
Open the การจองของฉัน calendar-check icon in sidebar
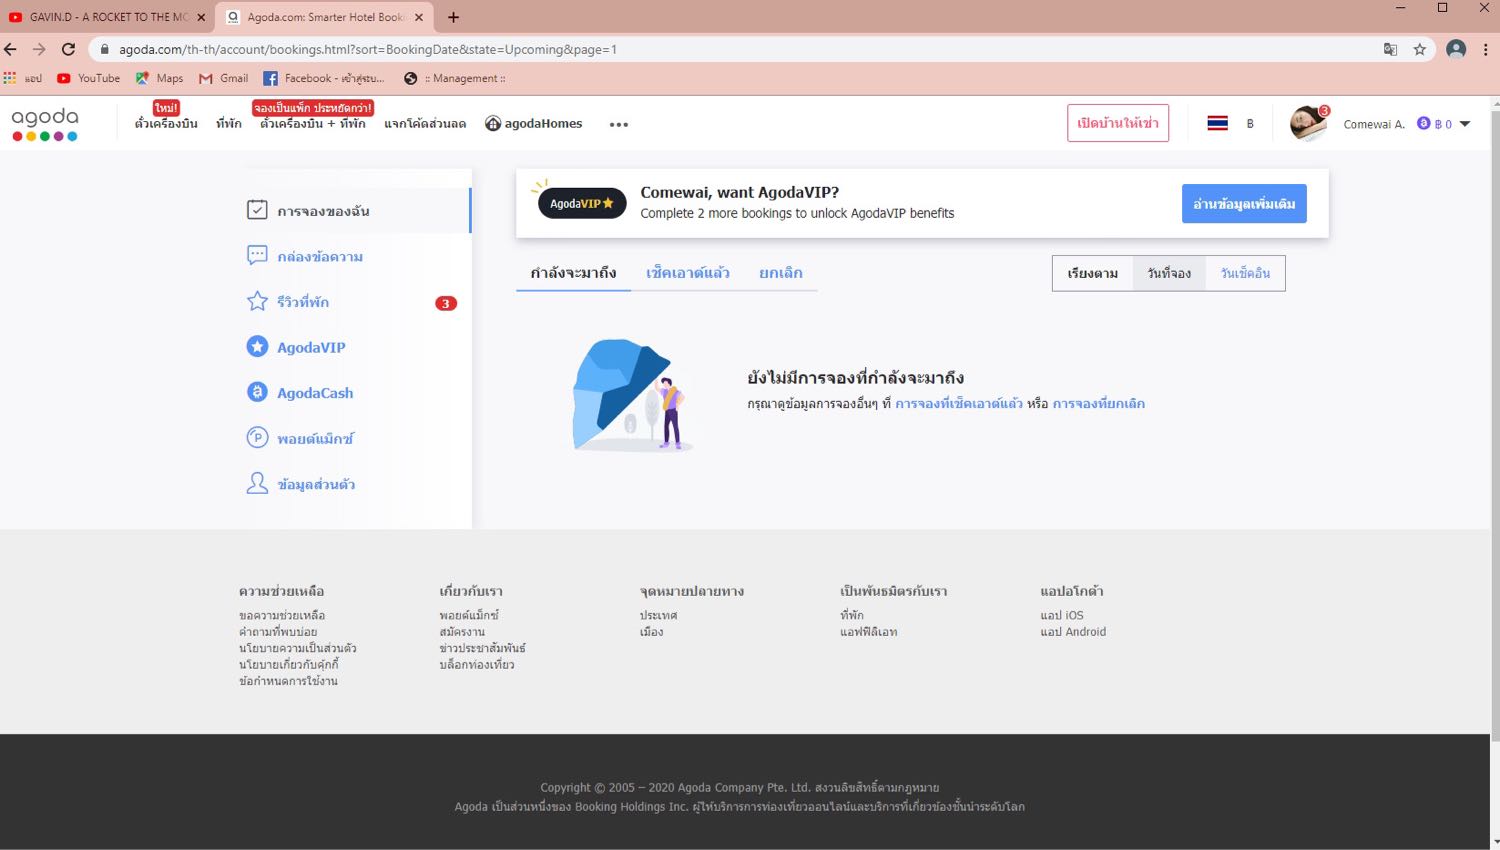257,210
